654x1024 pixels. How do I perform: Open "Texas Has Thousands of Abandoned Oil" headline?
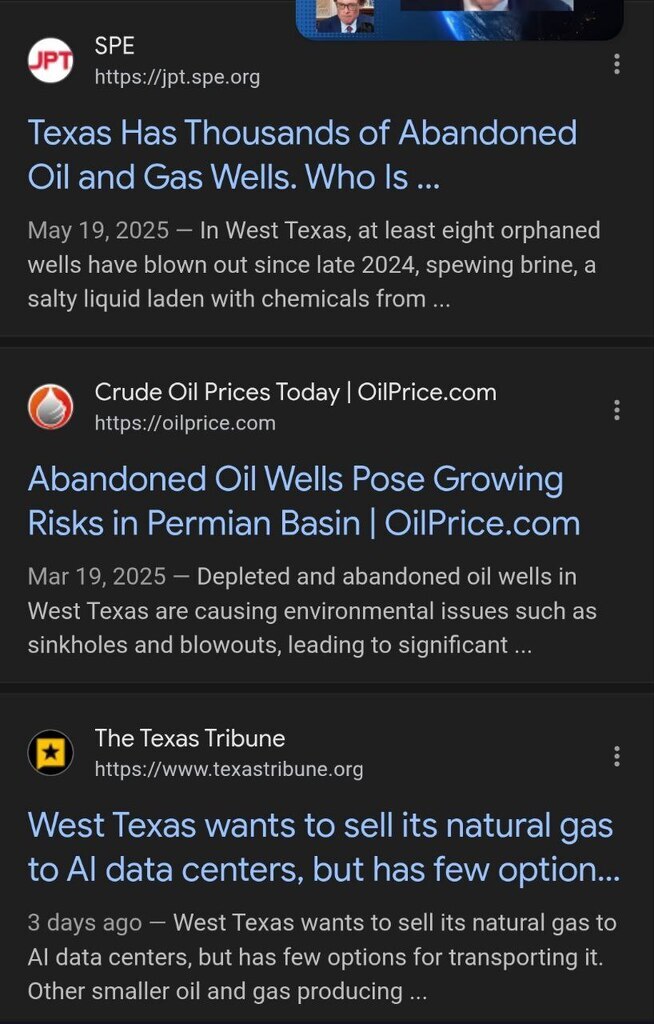[302, 154]
